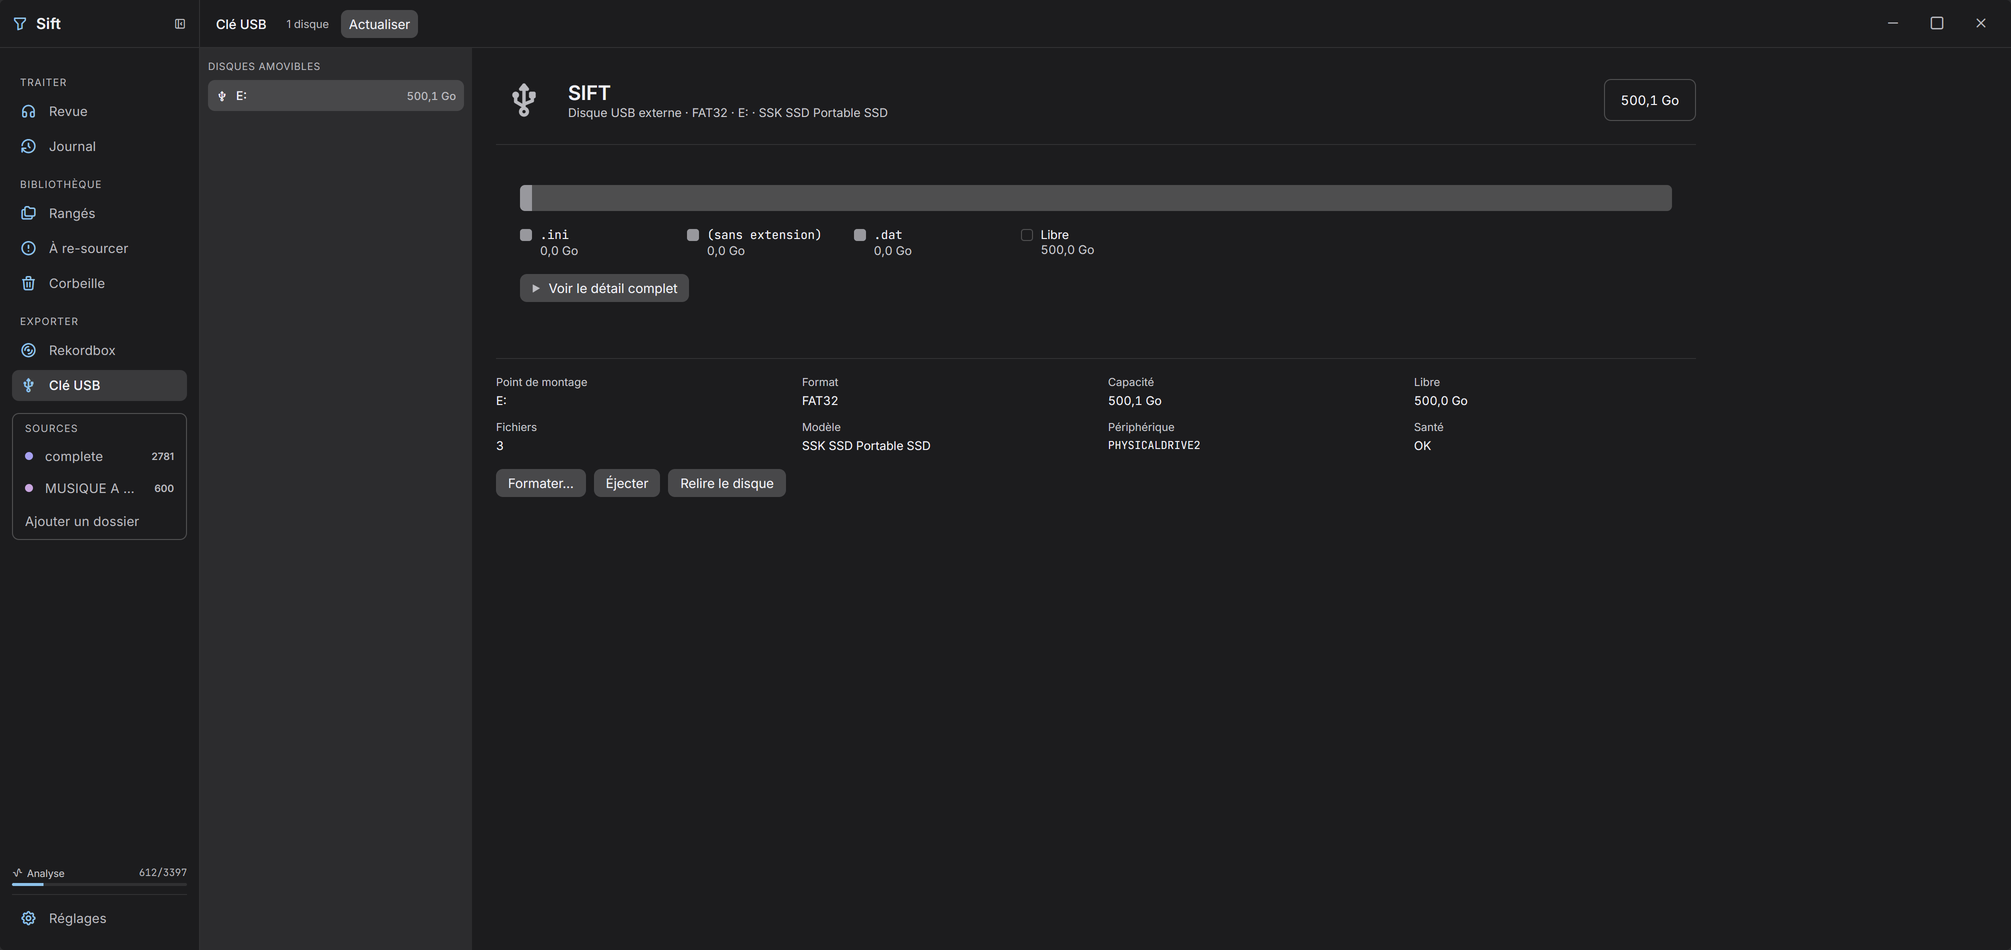Click the USB icon beside Clé USB in the sidebar
Image resolution: width=2011 pixels, height=950 pixels.
click(29, 385)
